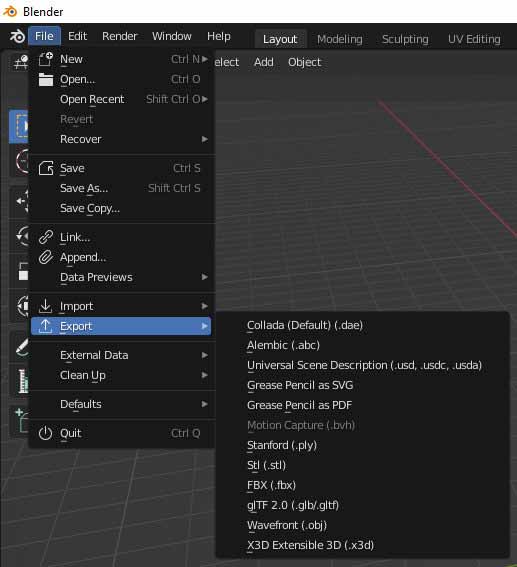Export as X3D Extensible 3D (.x3d)
Screen dimensions: 517x567
click(363, 545)
